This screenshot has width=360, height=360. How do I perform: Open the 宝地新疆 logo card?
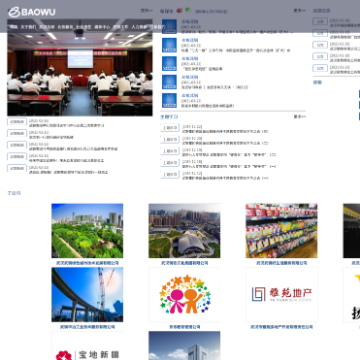coord(87,346)
